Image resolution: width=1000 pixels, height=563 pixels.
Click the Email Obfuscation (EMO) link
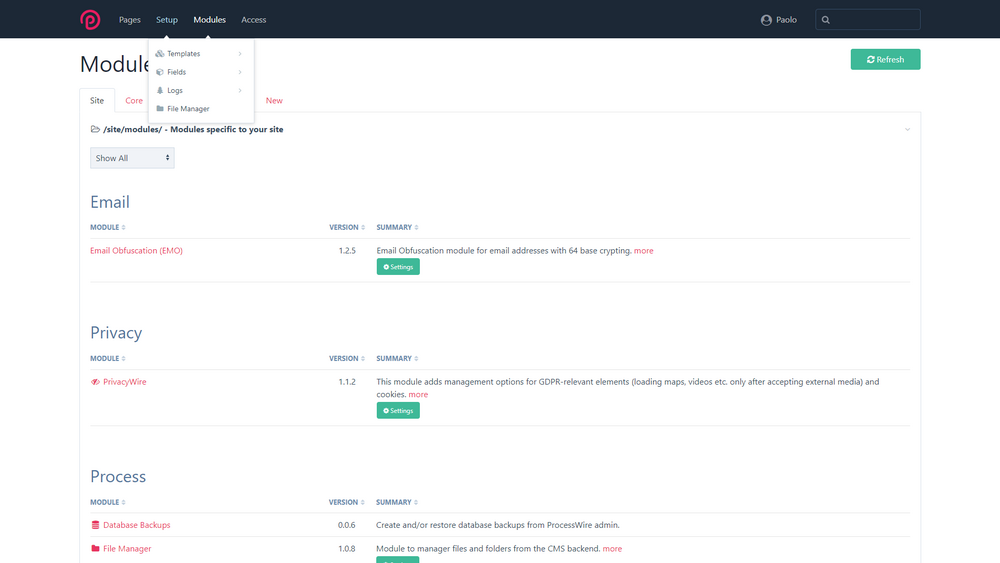136,251
